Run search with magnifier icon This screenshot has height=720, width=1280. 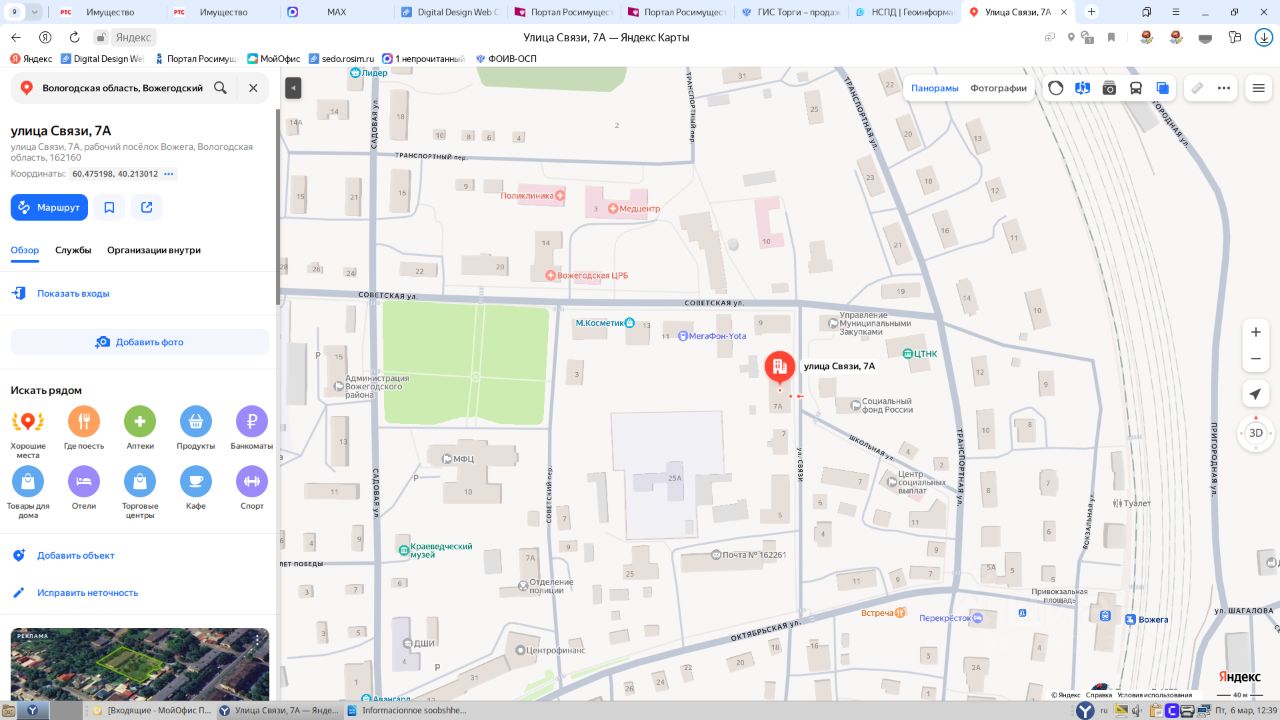coord(221,88)
